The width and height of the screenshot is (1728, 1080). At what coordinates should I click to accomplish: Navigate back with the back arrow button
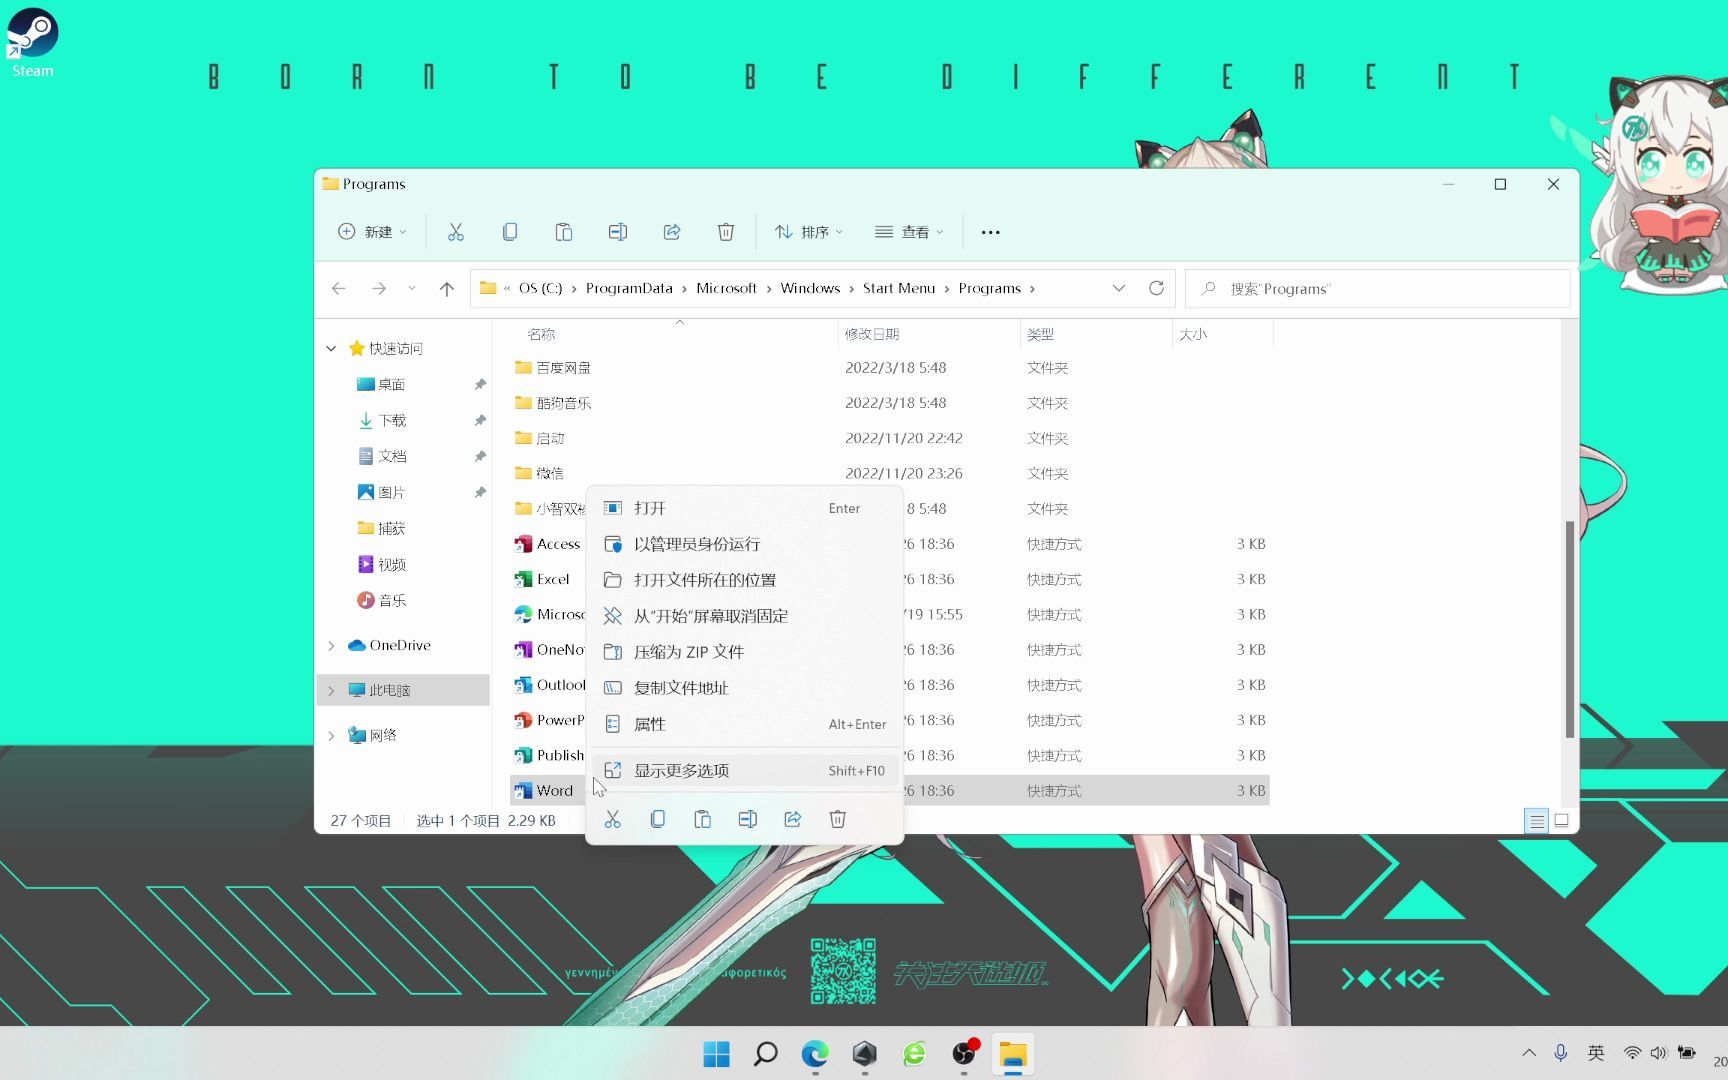[x=338, y=288]
